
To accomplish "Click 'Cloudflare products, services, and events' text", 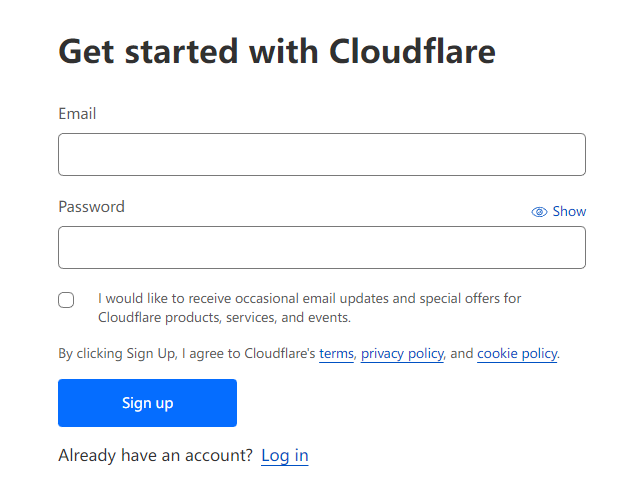I will pos(224,318).
